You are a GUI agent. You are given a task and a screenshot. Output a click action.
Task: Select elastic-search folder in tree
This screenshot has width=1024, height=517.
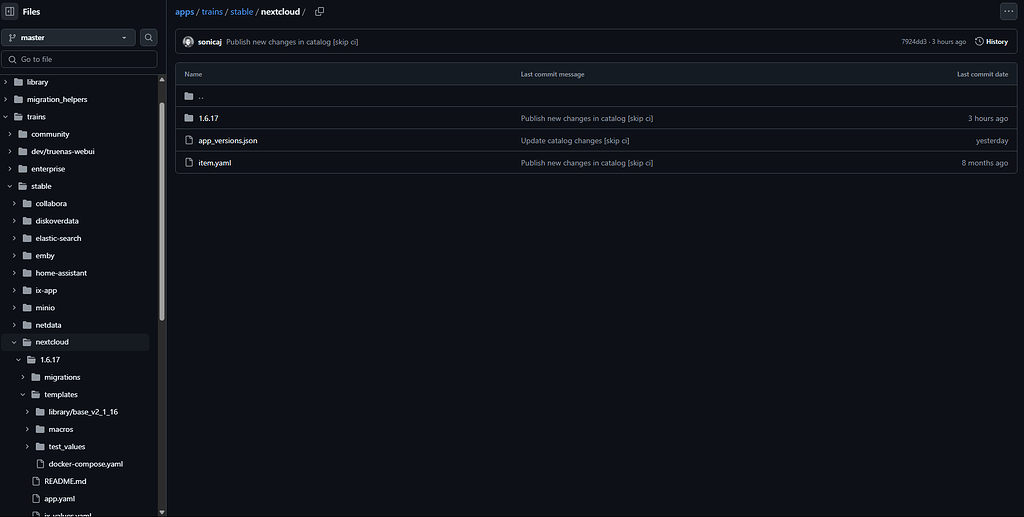coord(58,238)
